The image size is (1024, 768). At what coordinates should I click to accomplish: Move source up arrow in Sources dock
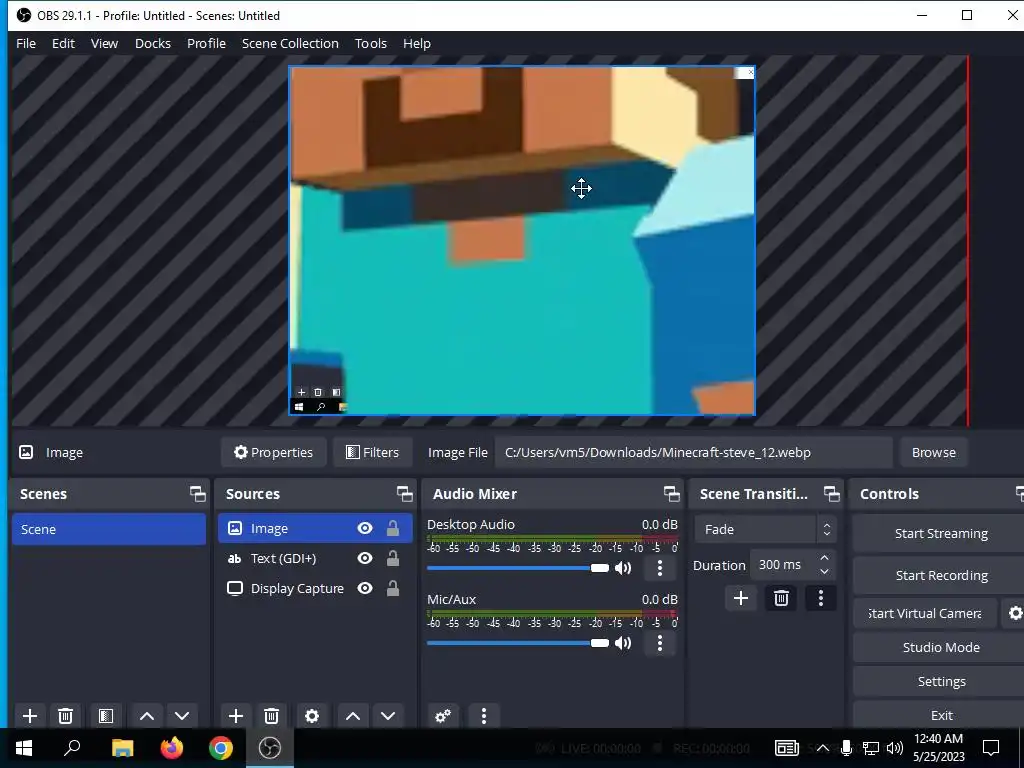pos(353,716)
